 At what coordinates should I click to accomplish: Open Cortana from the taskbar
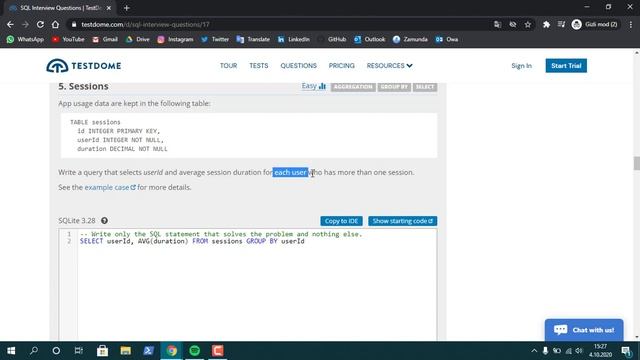56,351
